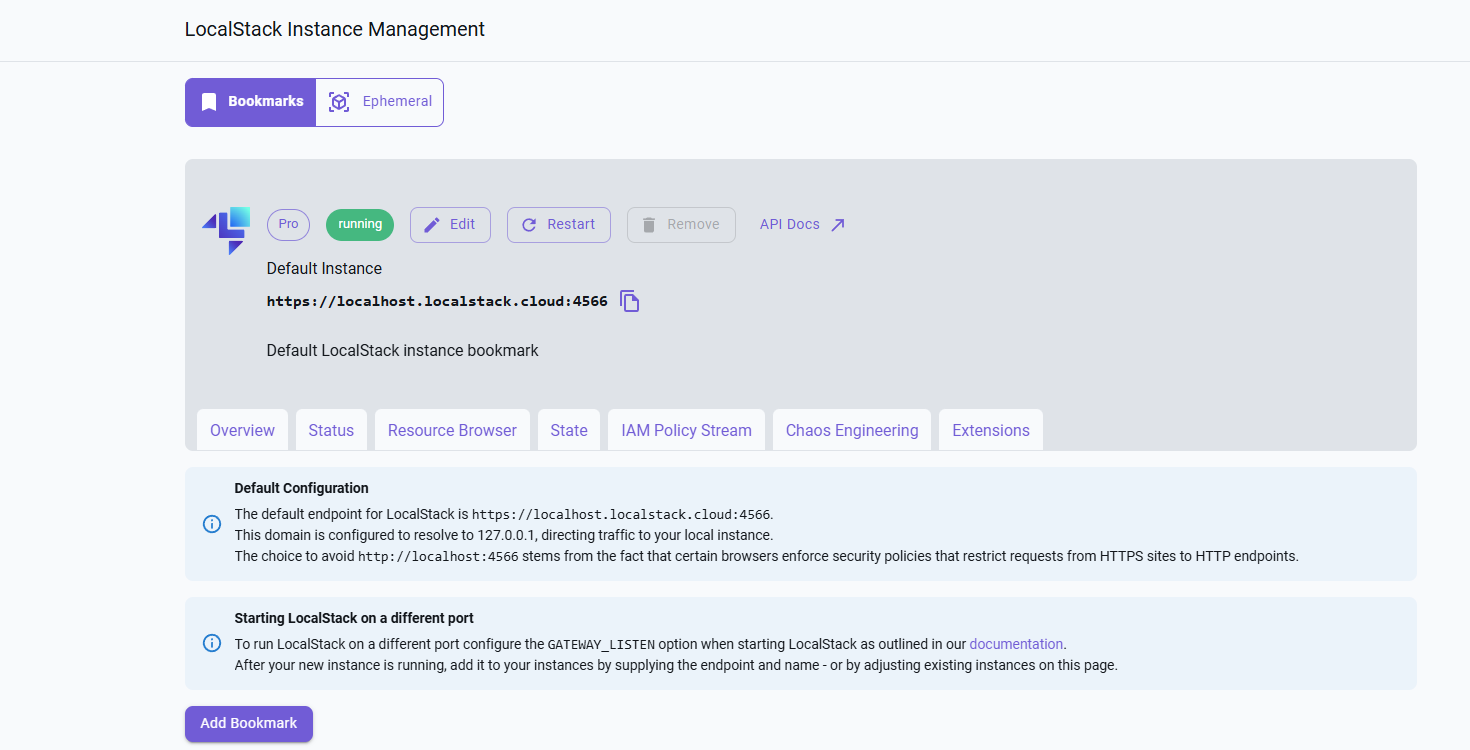Open the Status tab
Image resolution: width=1470 pixels, height=750 pixels.
[x=331, y=430]
